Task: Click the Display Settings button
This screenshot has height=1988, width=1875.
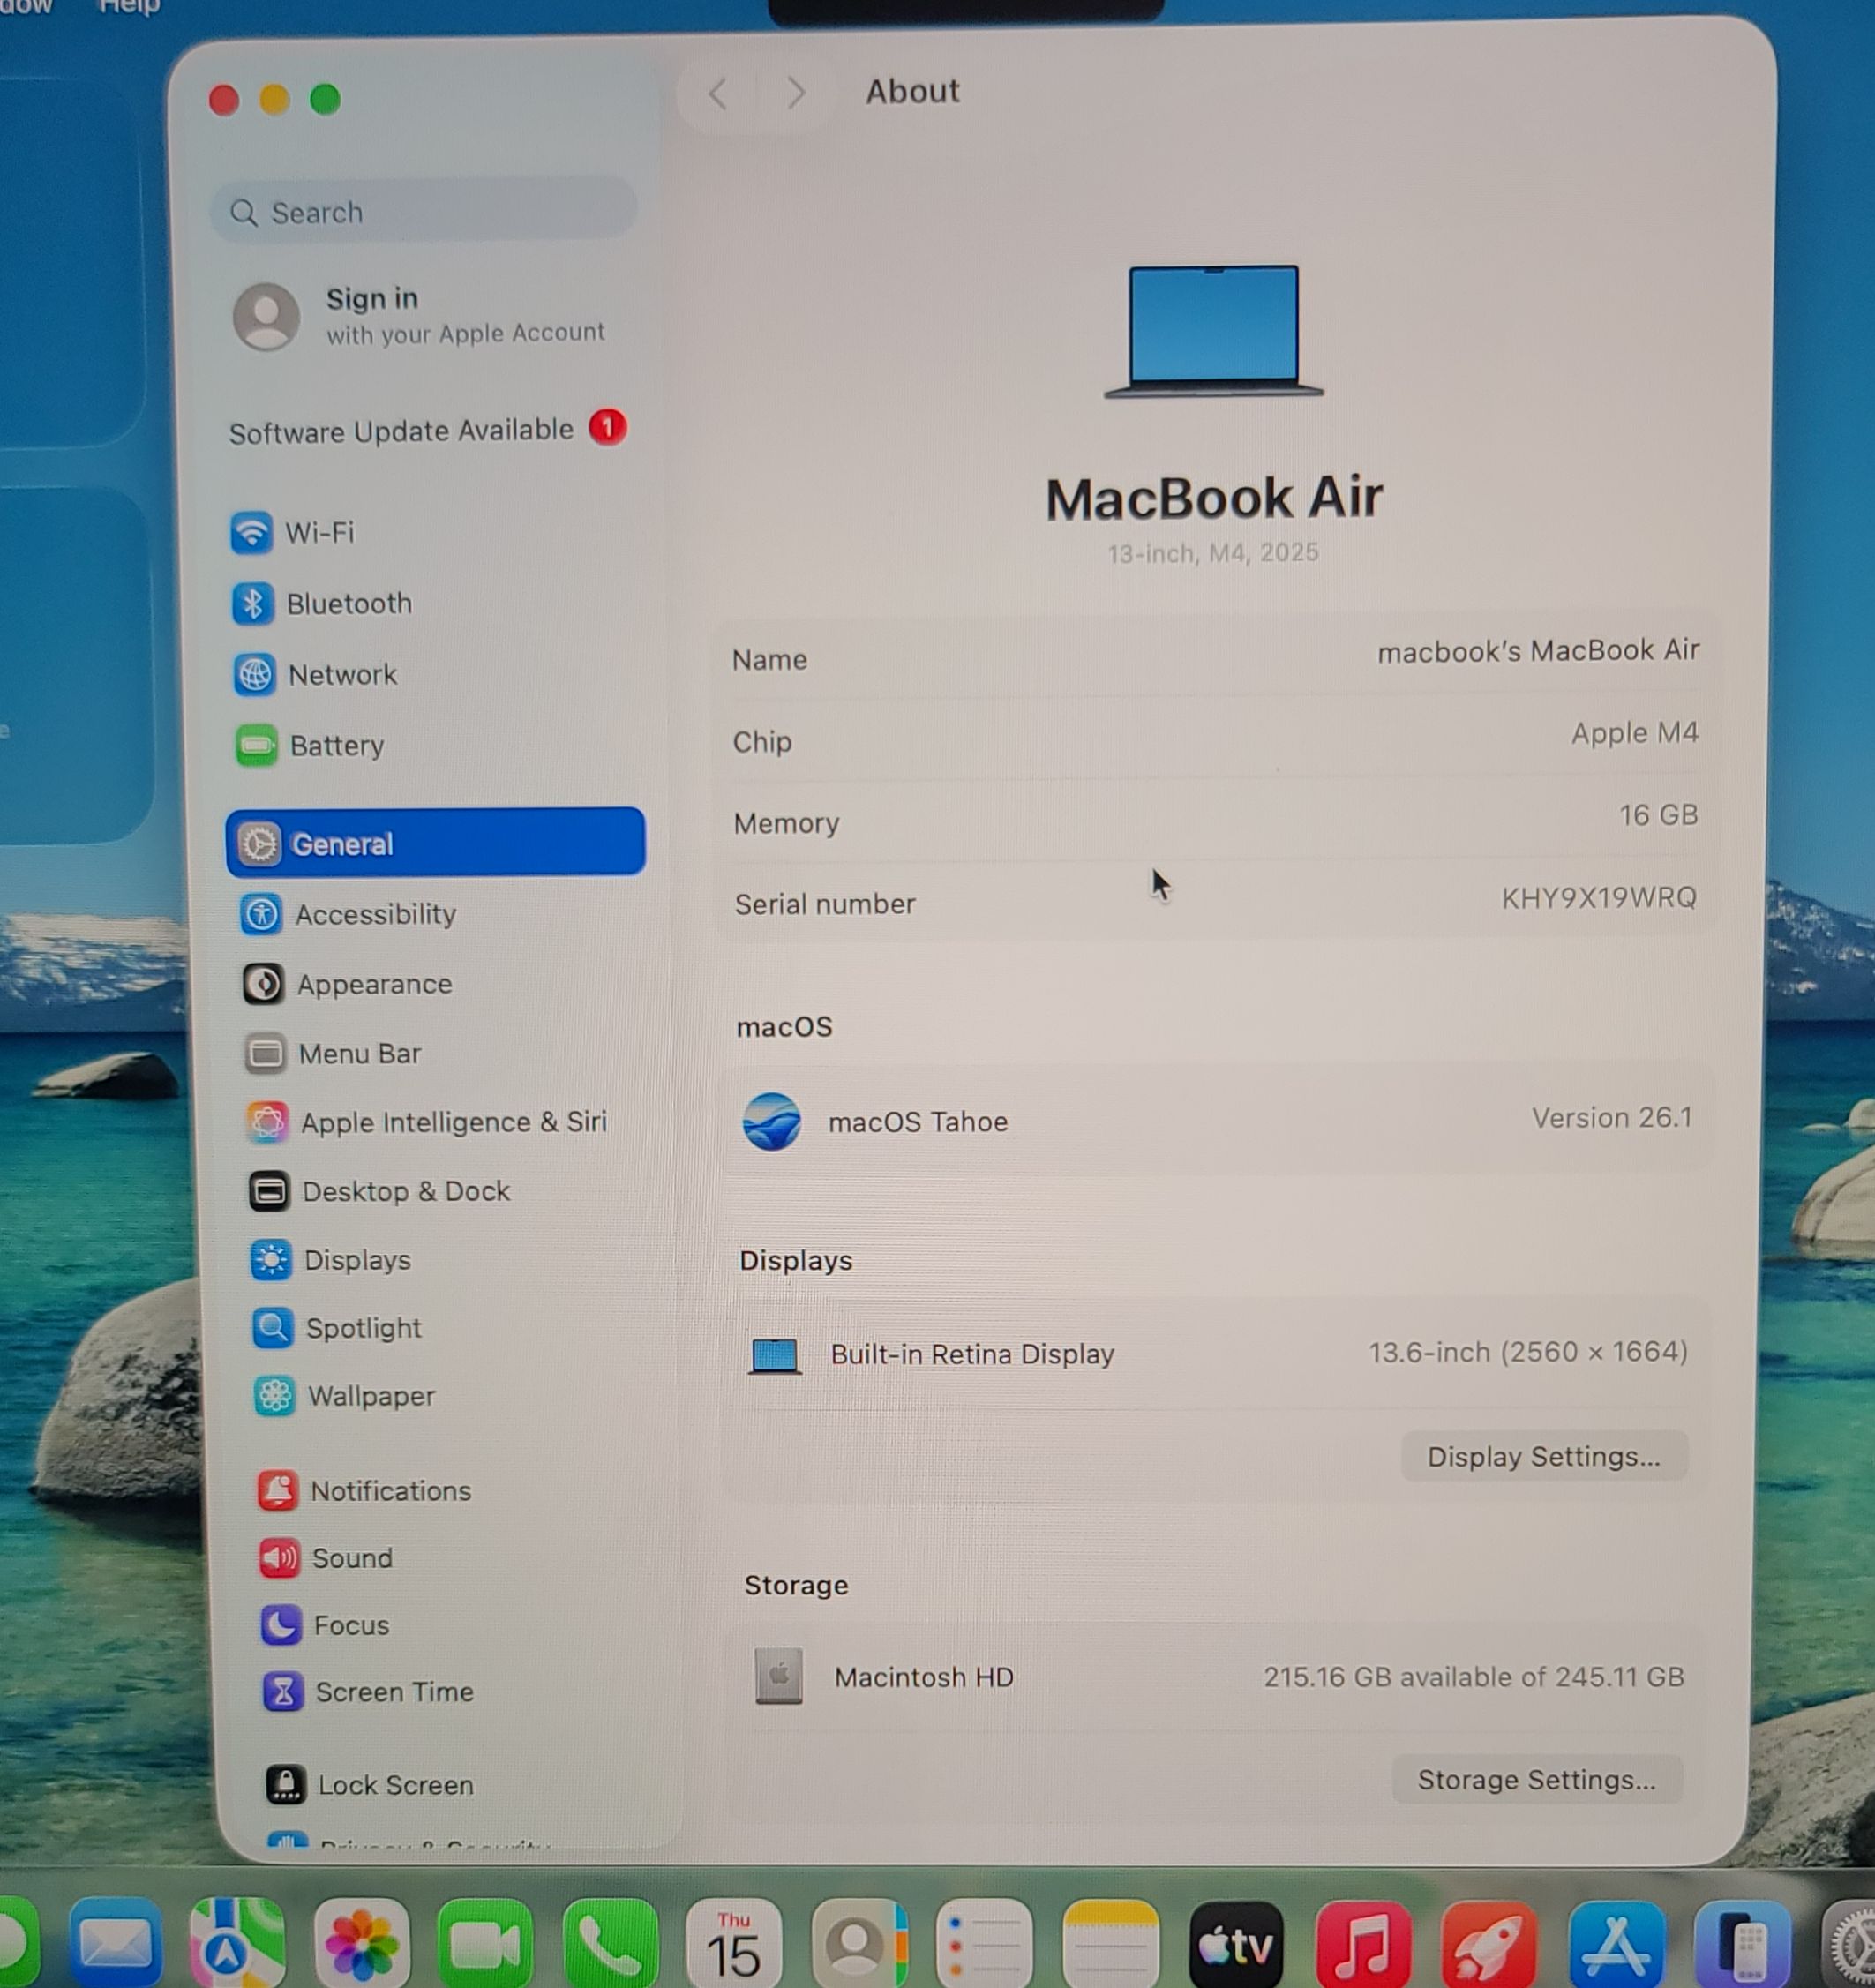Action: [x=1543, y=1457]
